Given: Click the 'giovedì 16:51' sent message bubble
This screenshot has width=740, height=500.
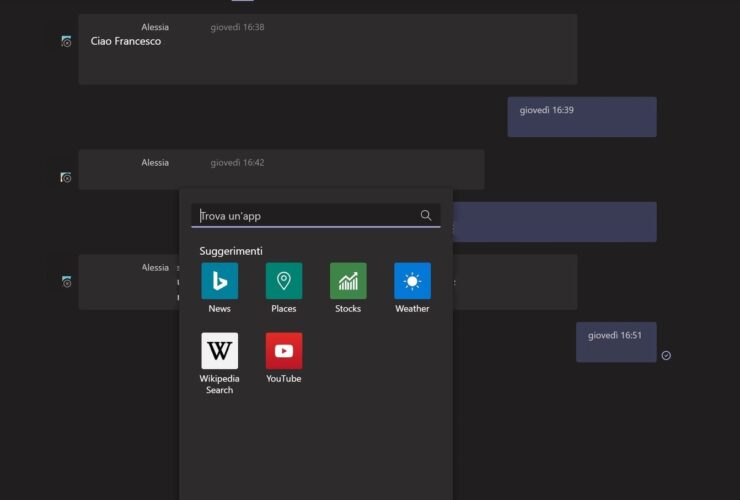Looking at the screenshot, I should pyautogui.click(x=616, y=342).
